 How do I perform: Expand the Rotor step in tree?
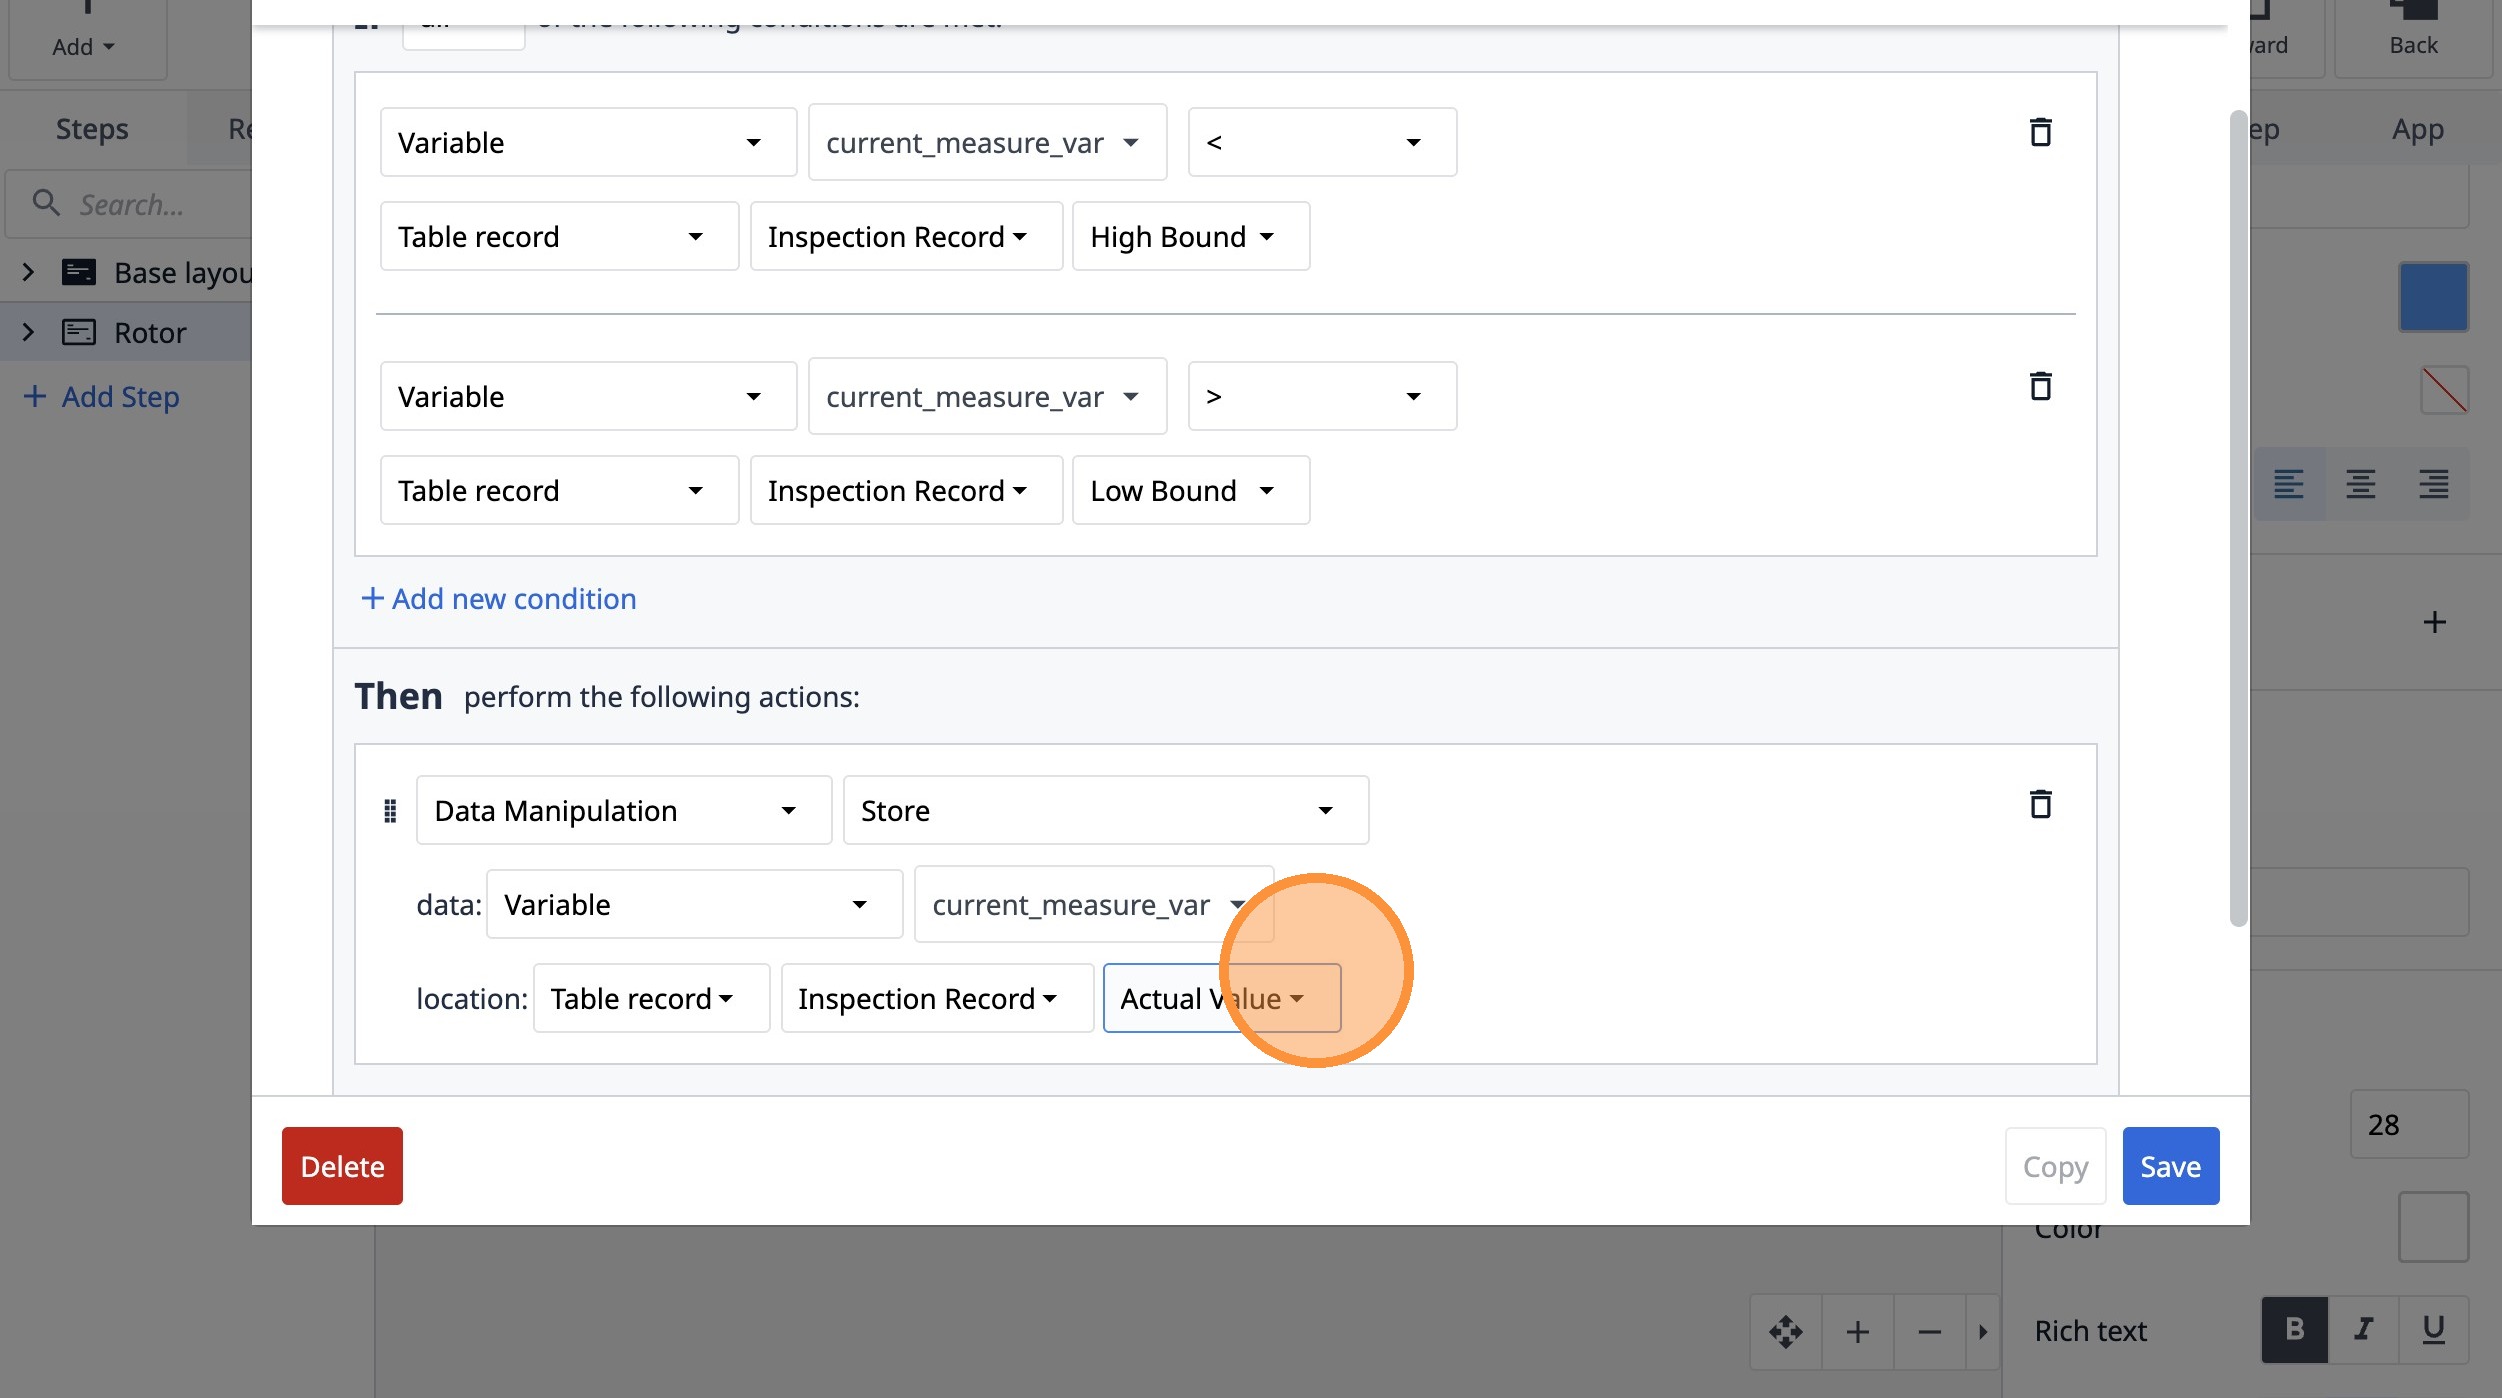[28, 332]
